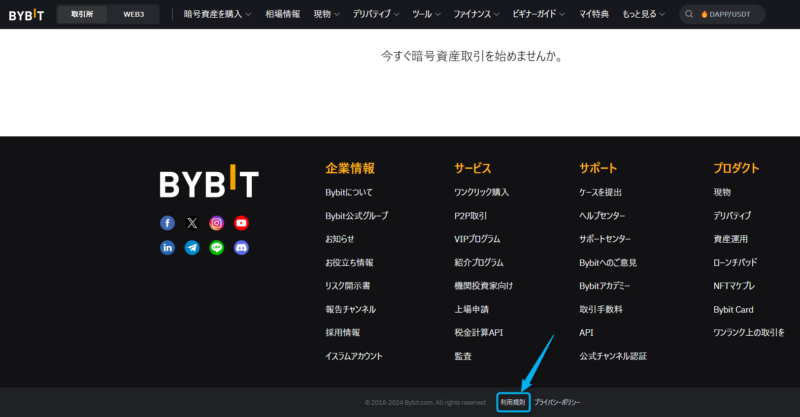Open Bybit Card footer link
Viewport: 800px width, 417px height.
733,310
